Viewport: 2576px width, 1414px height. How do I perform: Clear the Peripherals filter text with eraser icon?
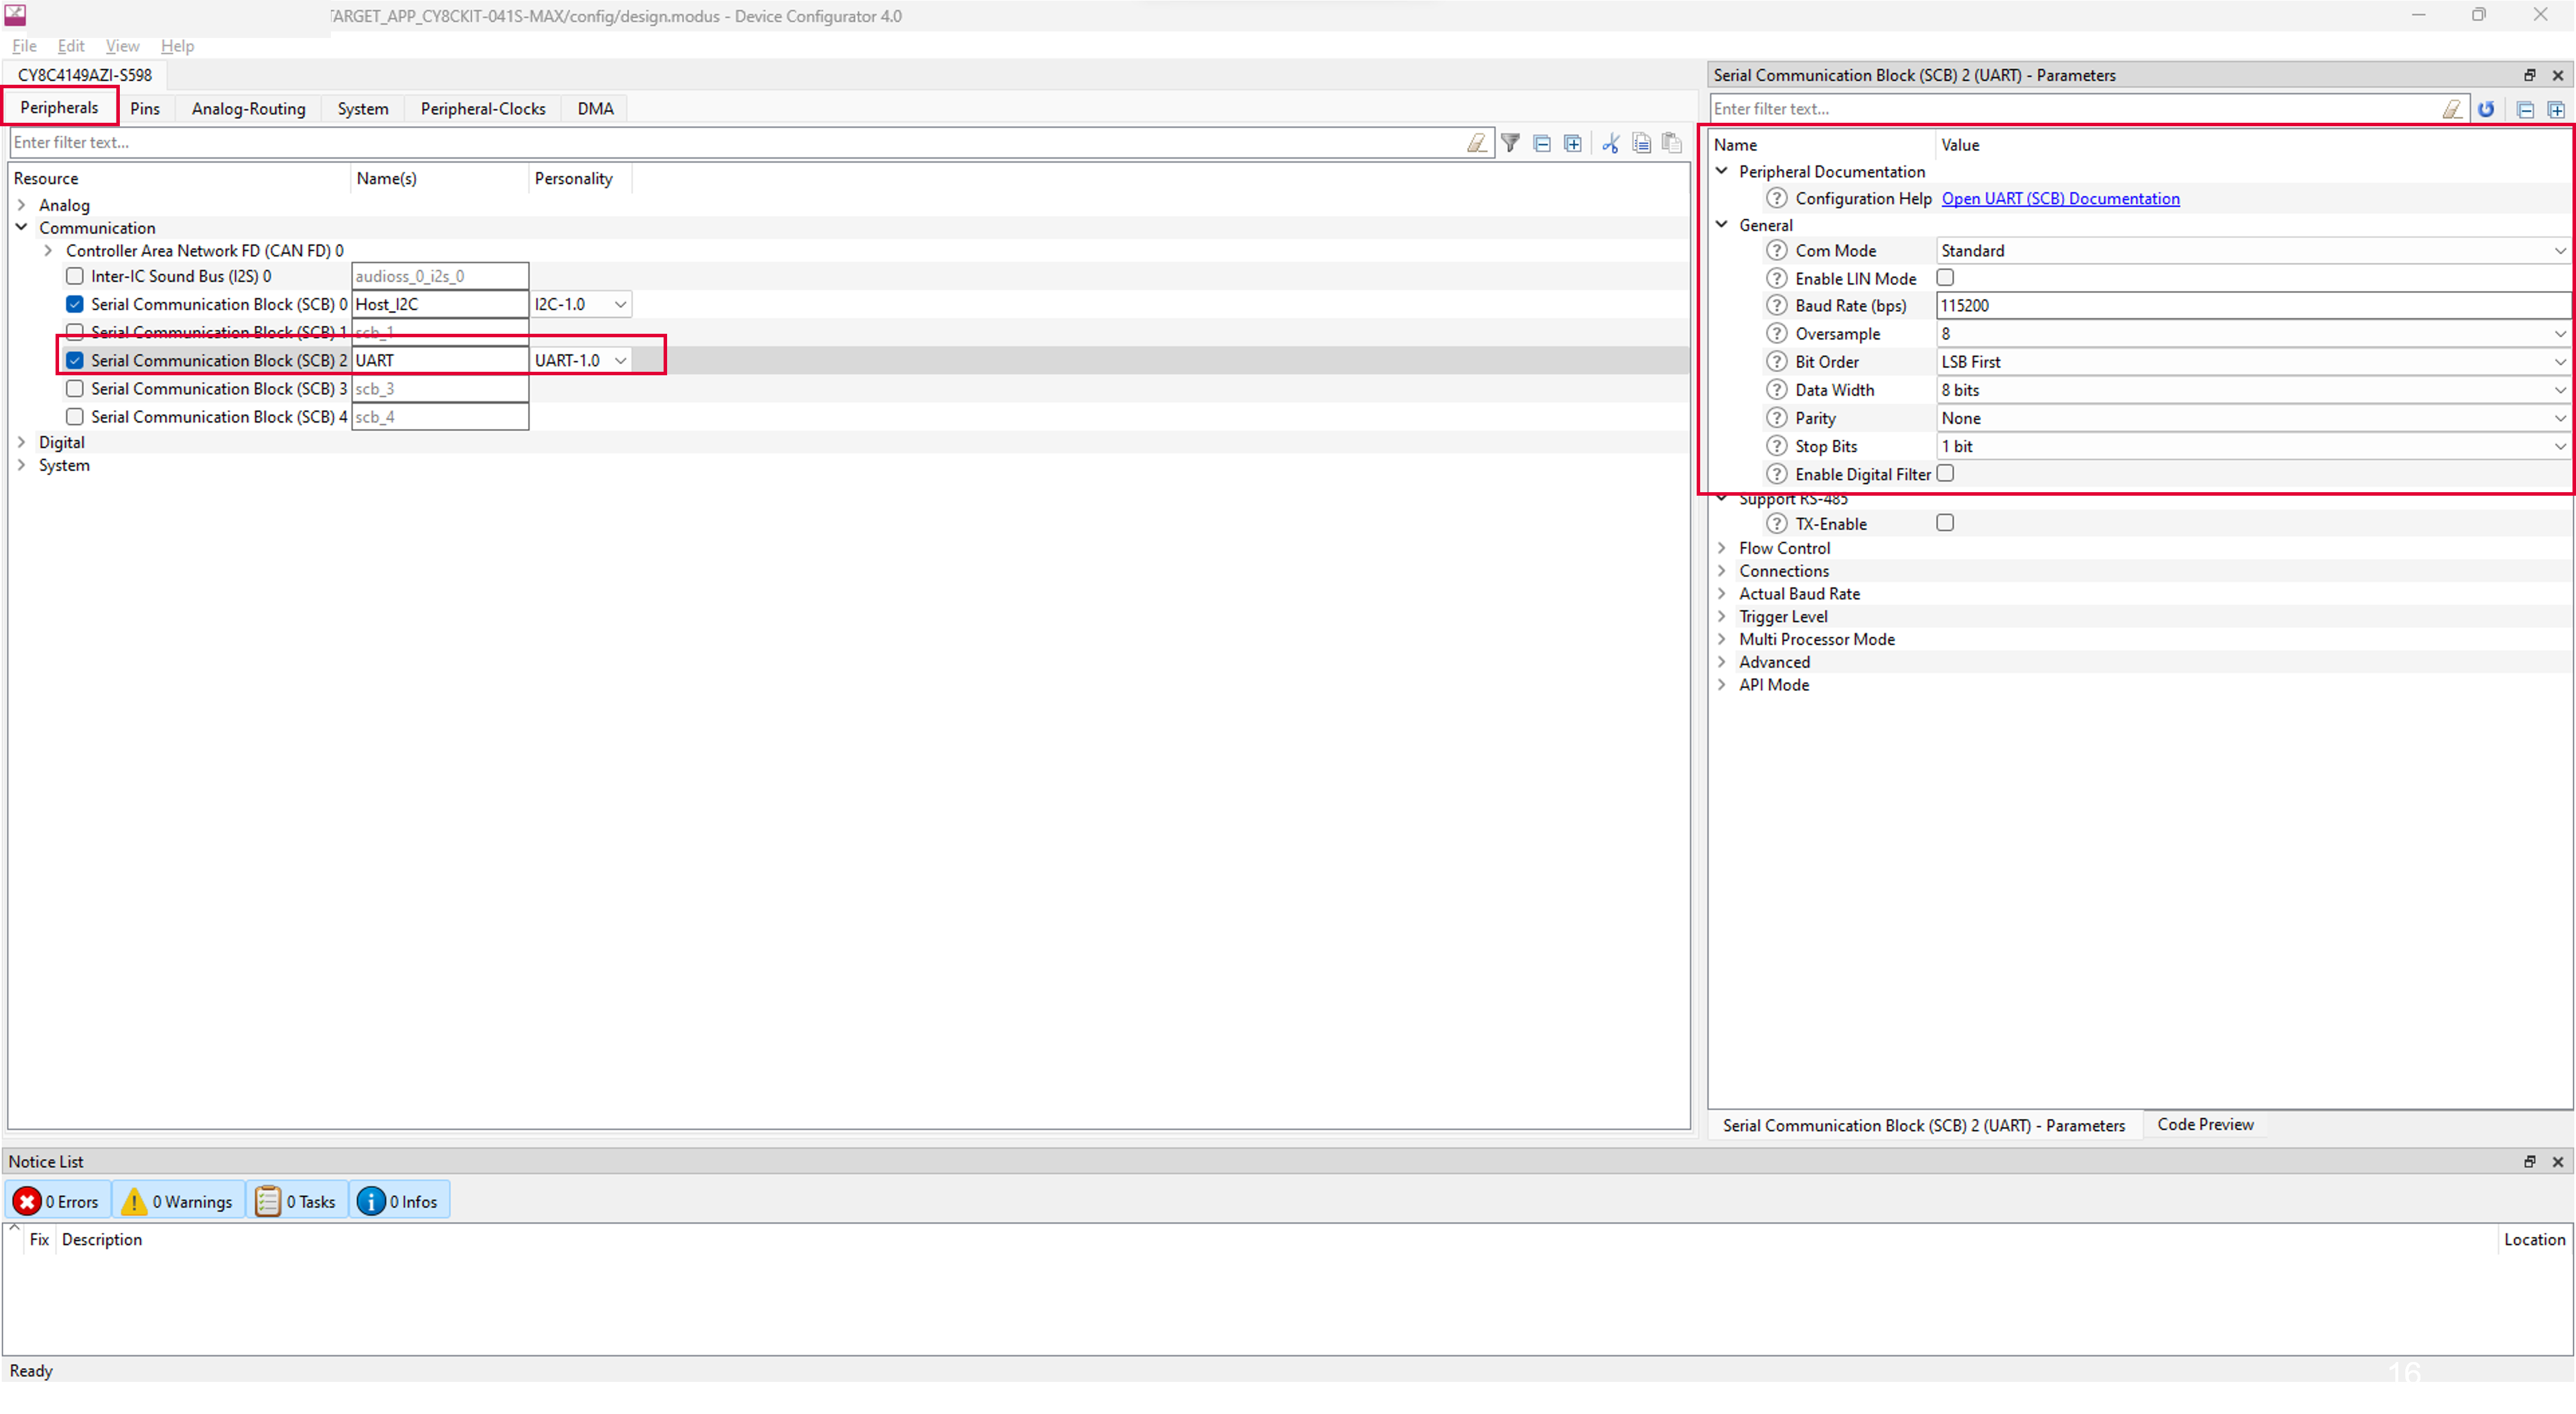pyautogui.click(x=1476, y=143)
